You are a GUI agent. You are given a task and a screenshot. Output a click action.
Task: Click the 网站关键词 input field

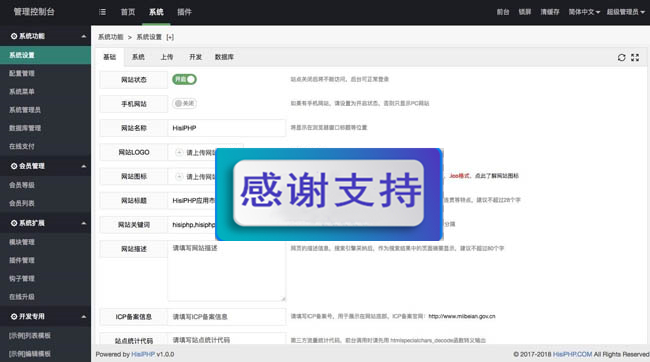[192, 225]
